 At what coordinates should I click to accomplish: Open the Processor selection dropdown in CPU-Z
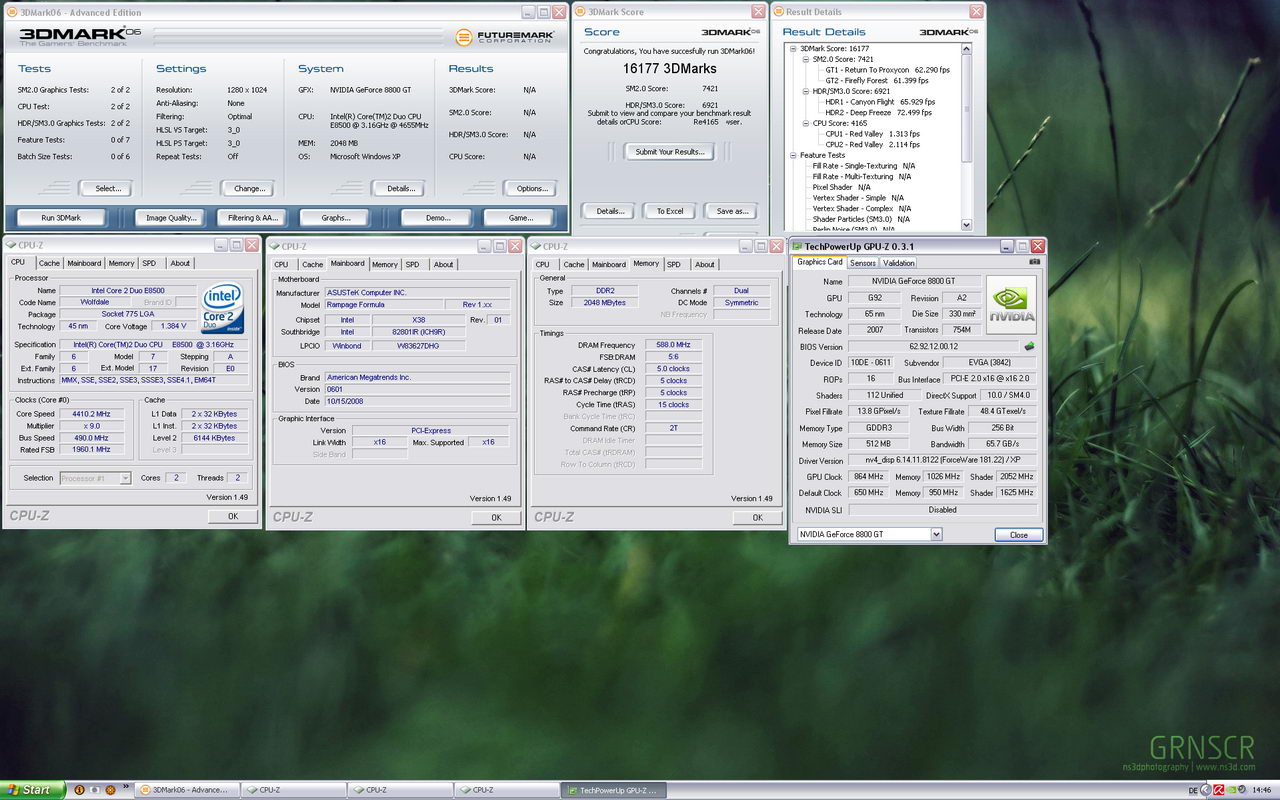[125, 478]
